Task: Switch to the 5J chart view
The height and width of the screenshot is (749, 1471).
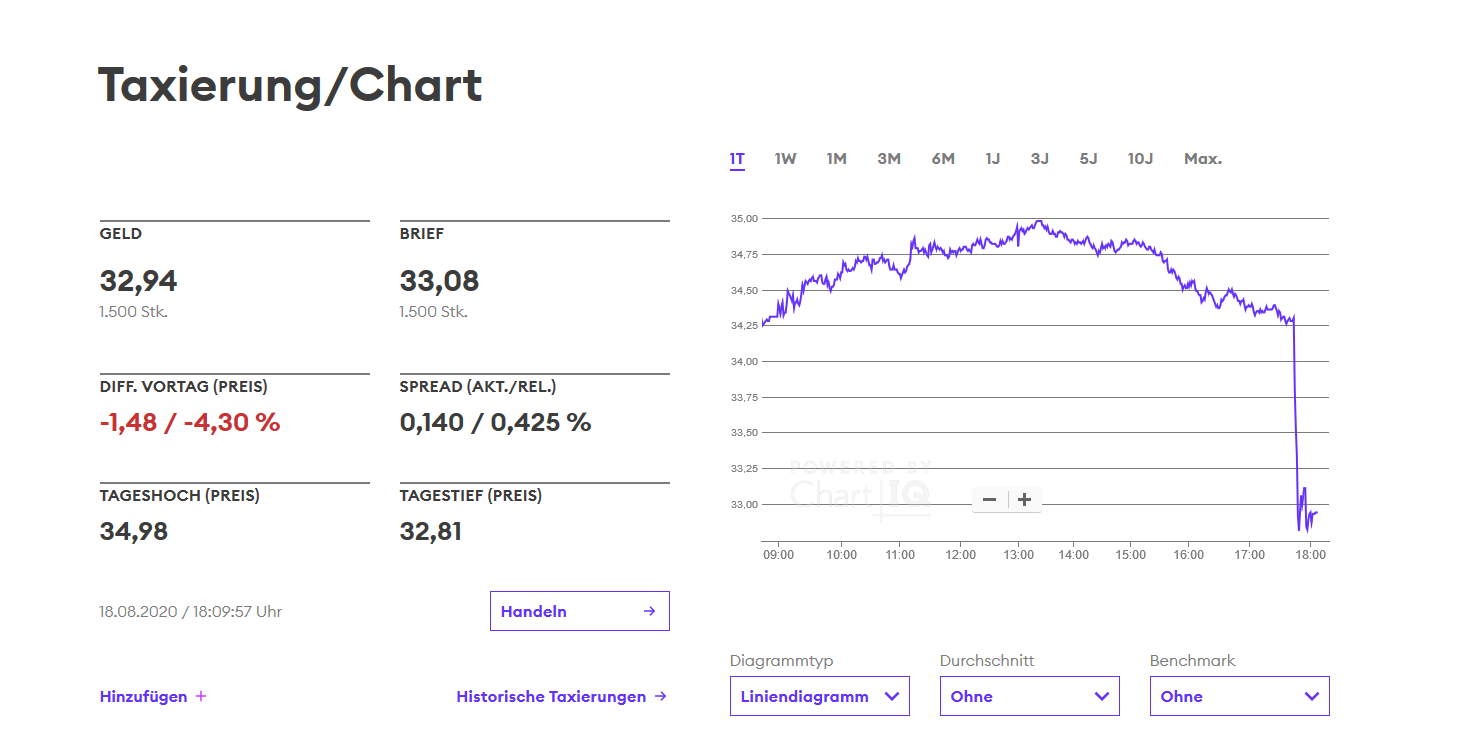Action: click(x=1088, y=158)
